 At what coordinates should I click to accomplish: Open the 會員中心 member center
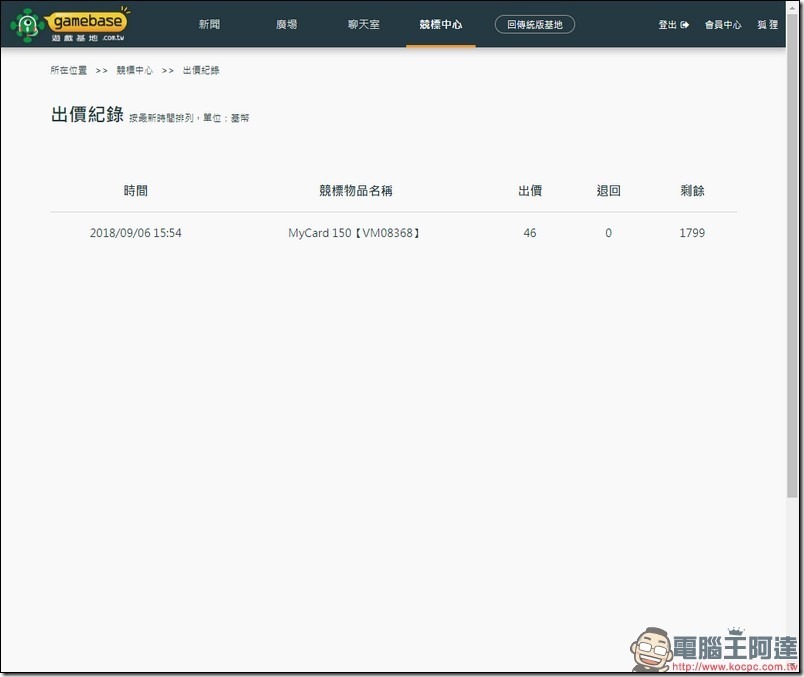pos(723,25)
